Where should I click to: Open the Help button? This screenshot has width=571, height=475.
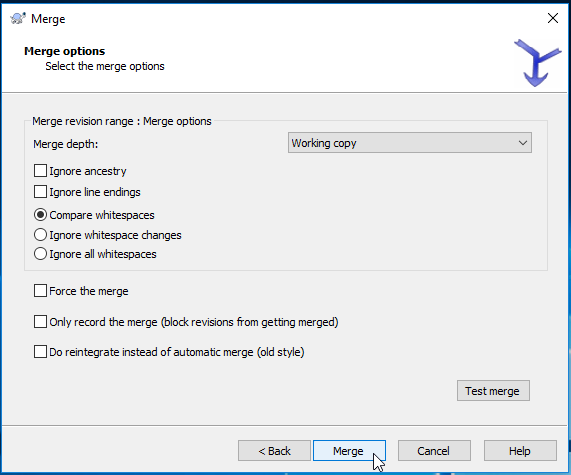(520, 451)
